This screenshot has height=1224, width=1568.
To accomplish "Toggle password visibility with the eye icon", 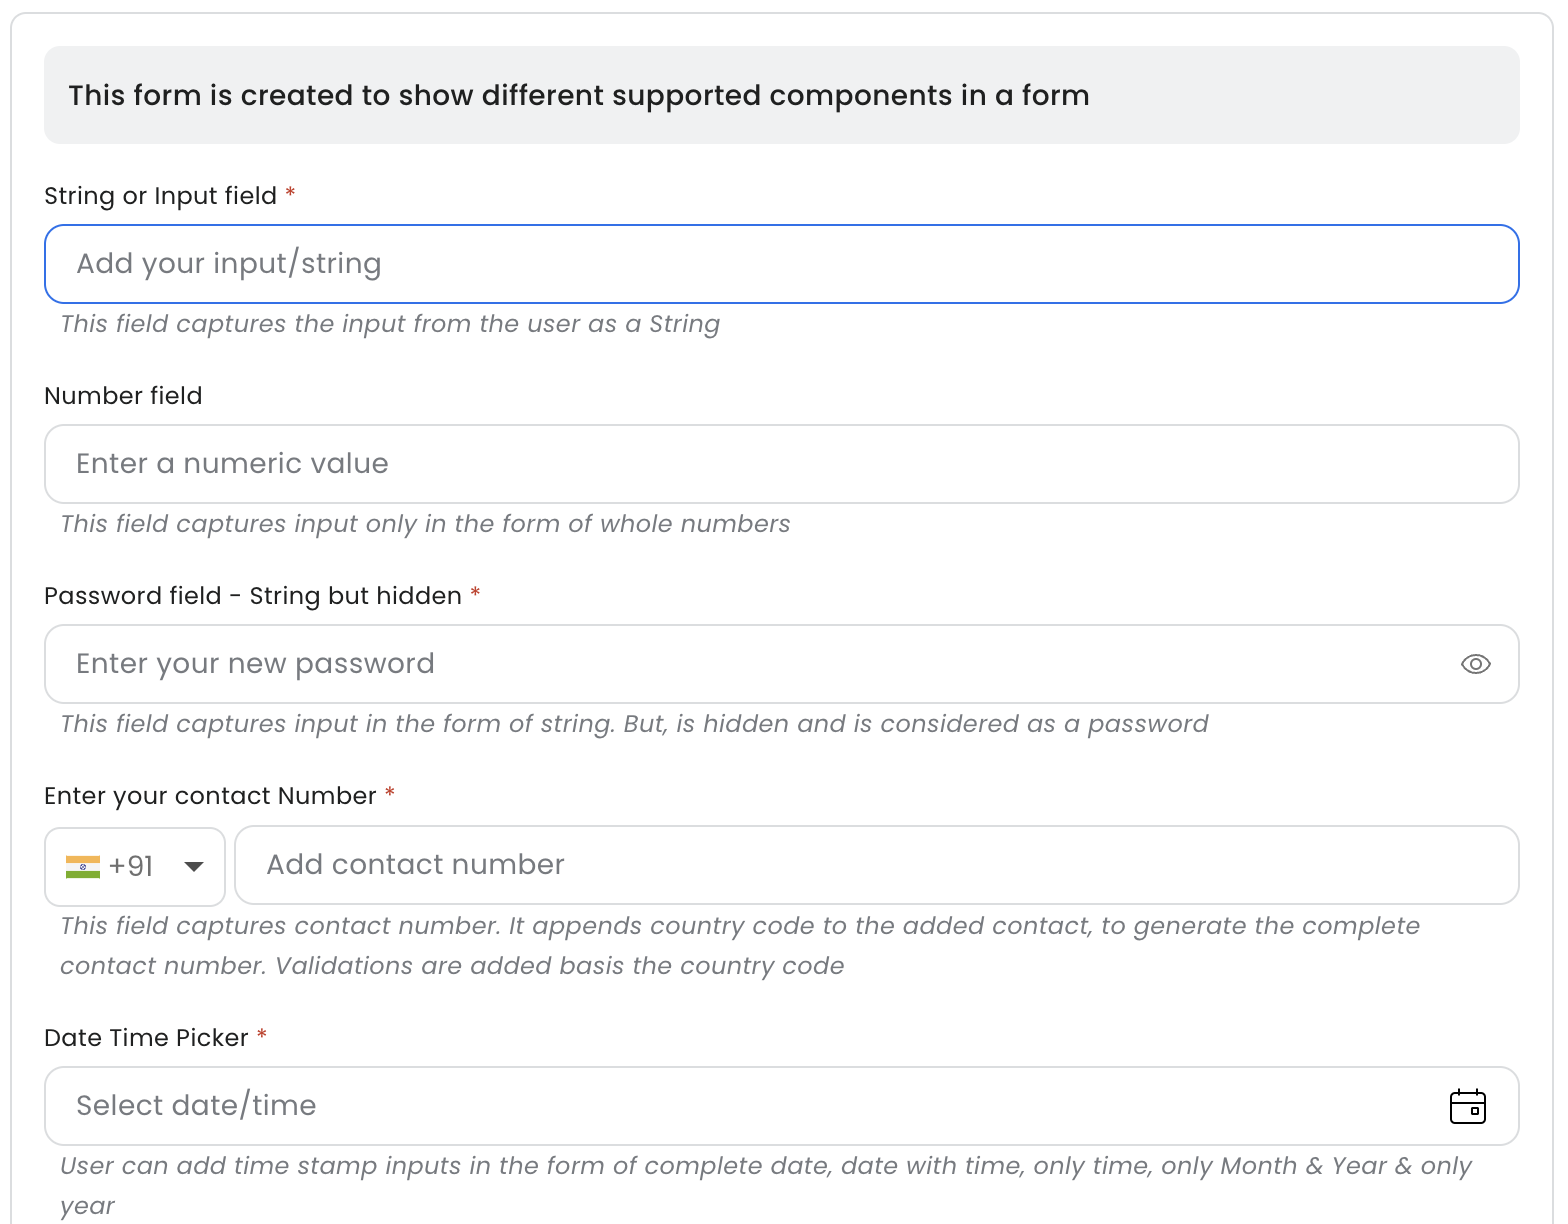I will coord(1475,664).
